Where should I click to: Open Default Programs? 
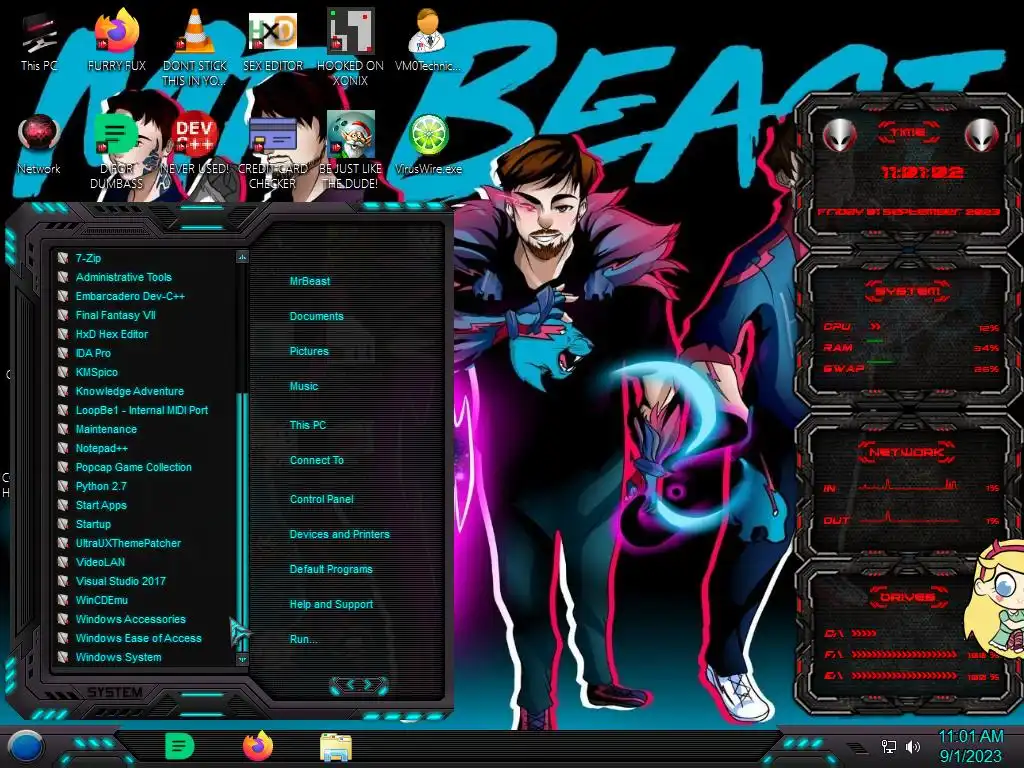coord(330,569)
